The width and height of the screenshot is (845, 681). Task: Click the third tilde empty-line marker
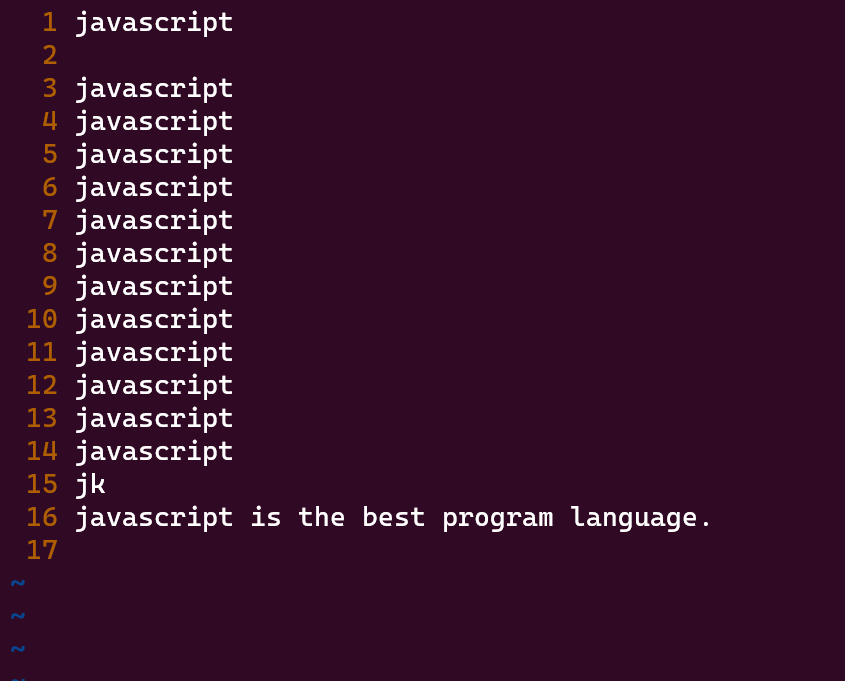click(x=17, y=649)
